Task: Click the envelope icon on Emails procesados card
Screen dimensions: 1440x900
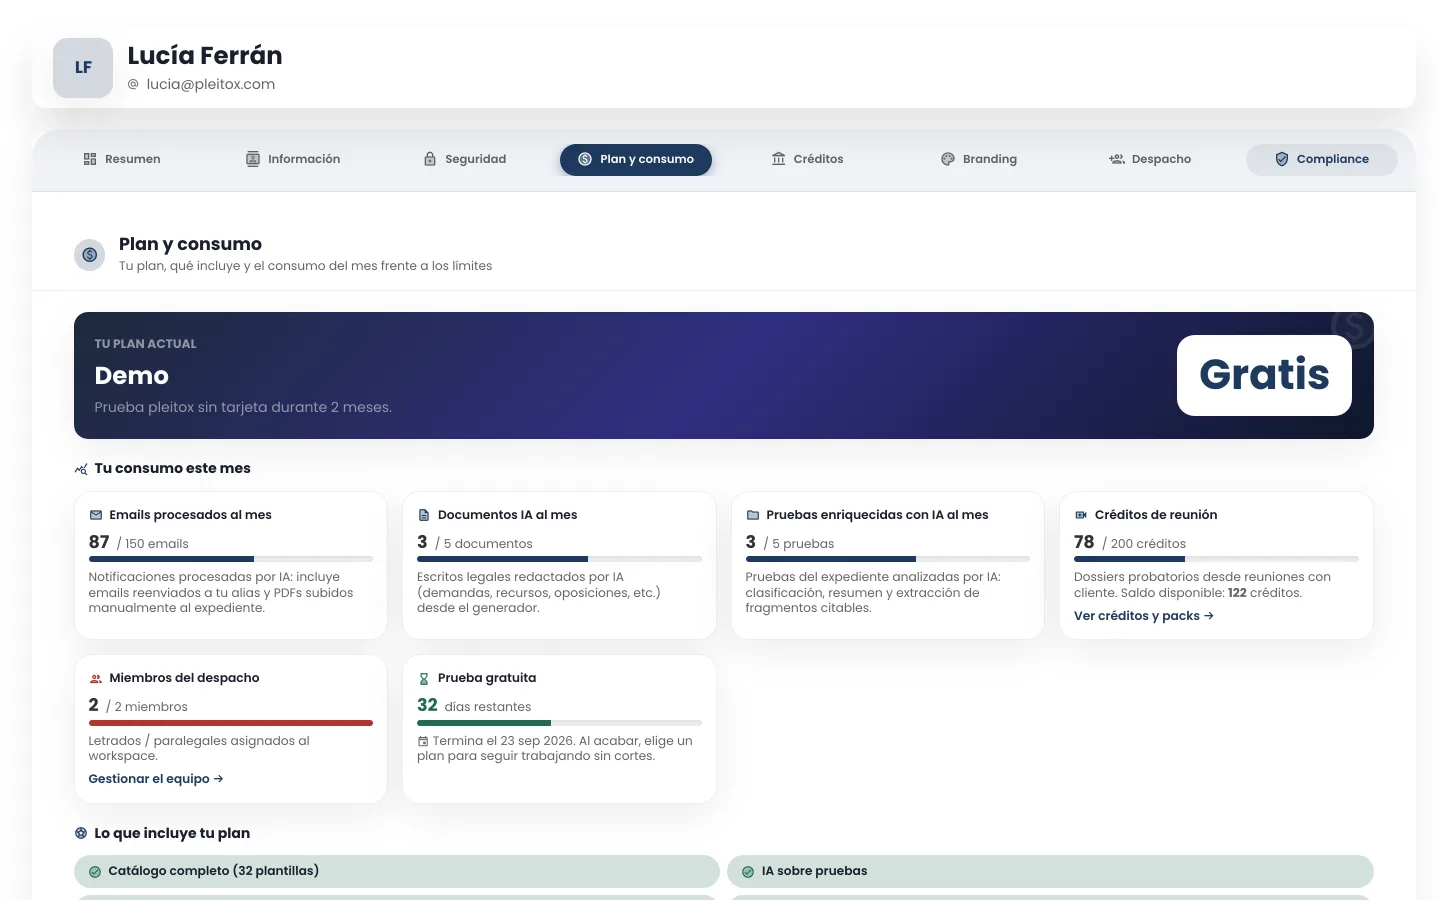Action: pyautogui.click(x=96, y=515)
